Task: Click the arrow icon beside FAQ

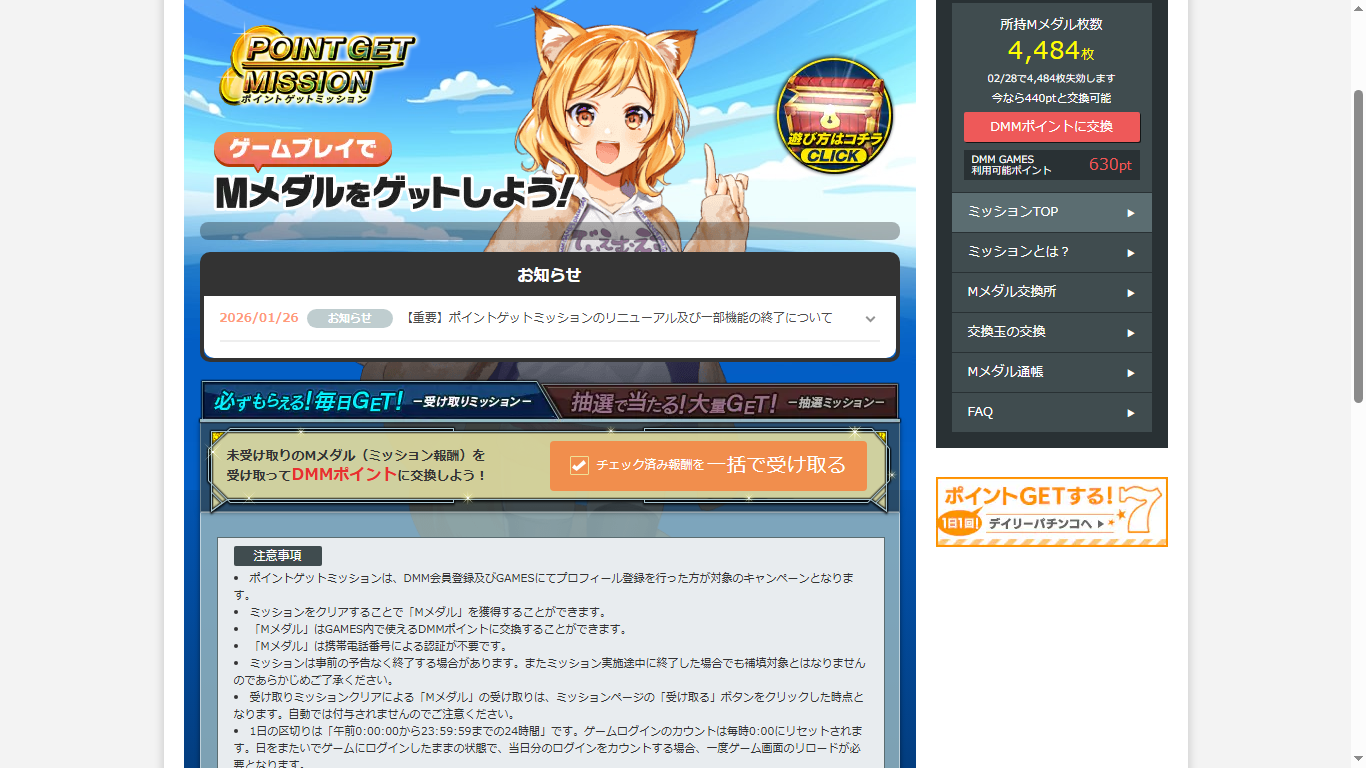Action: (1131, 413)
